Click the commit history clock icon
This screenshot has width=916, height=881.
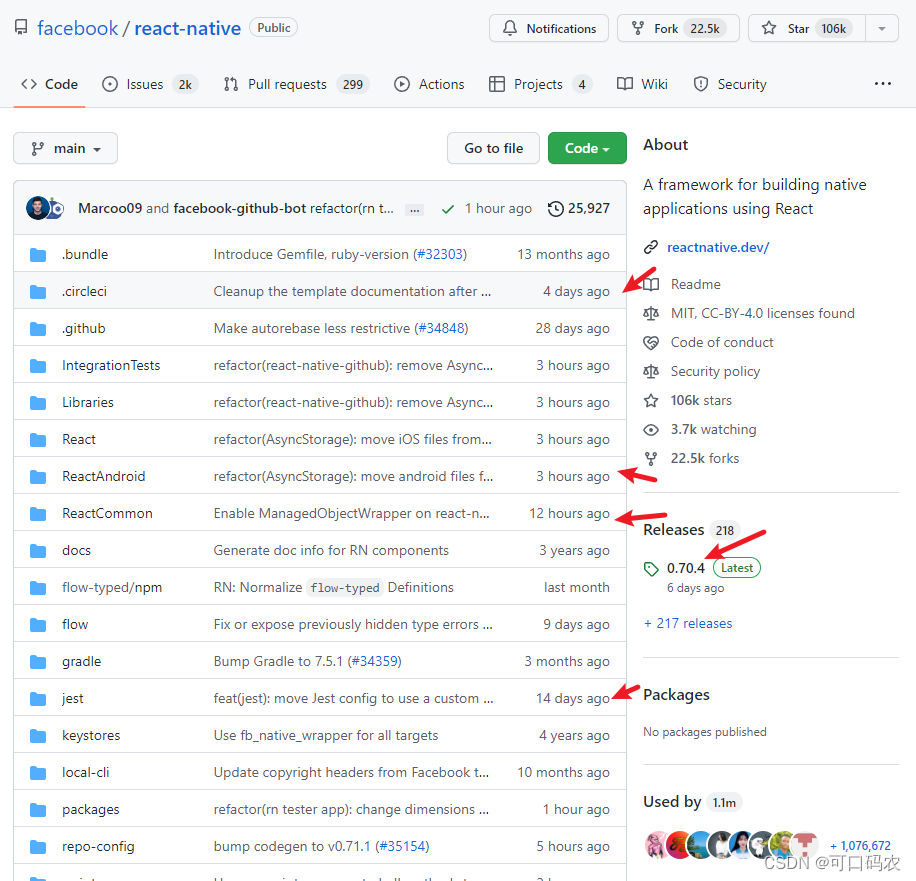556,209
